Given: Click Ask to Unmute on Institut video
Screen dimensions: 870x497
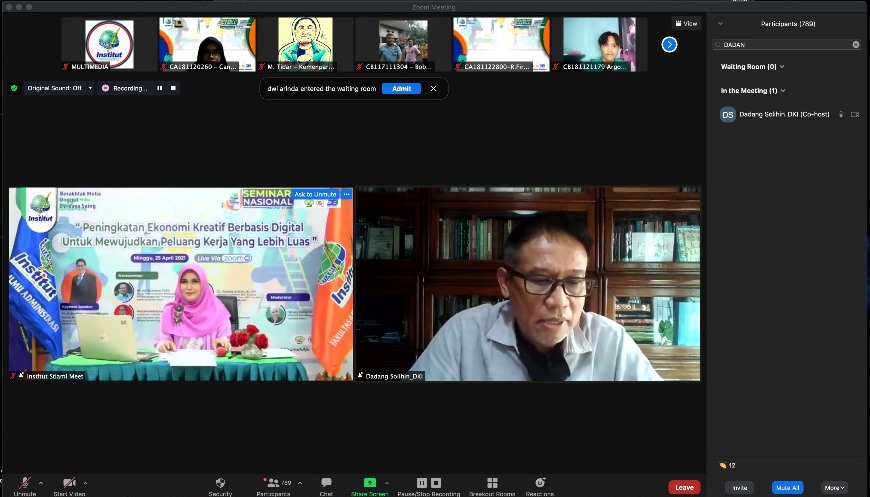Looking at the screenshot, I should [x=315, y=194].
